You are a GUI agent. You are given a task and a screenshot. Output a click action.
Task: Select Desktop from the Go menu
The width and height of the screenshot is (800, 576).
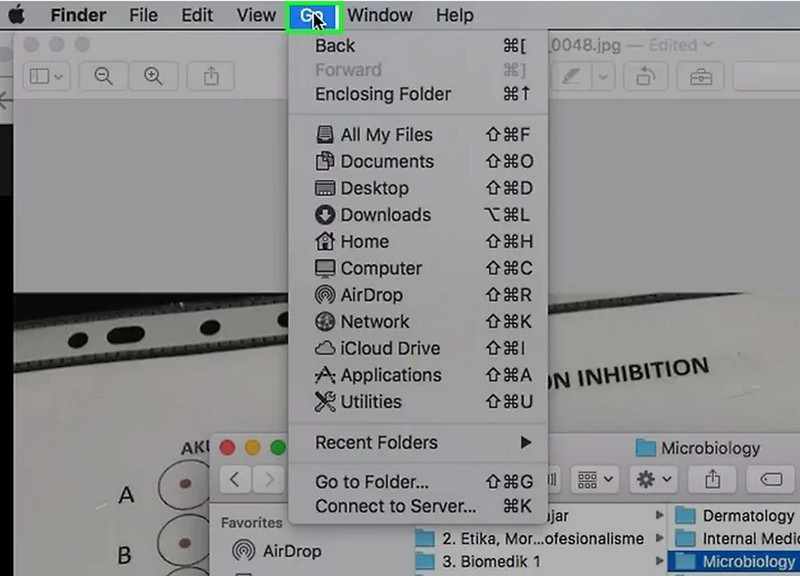click(x=418, y=188)
